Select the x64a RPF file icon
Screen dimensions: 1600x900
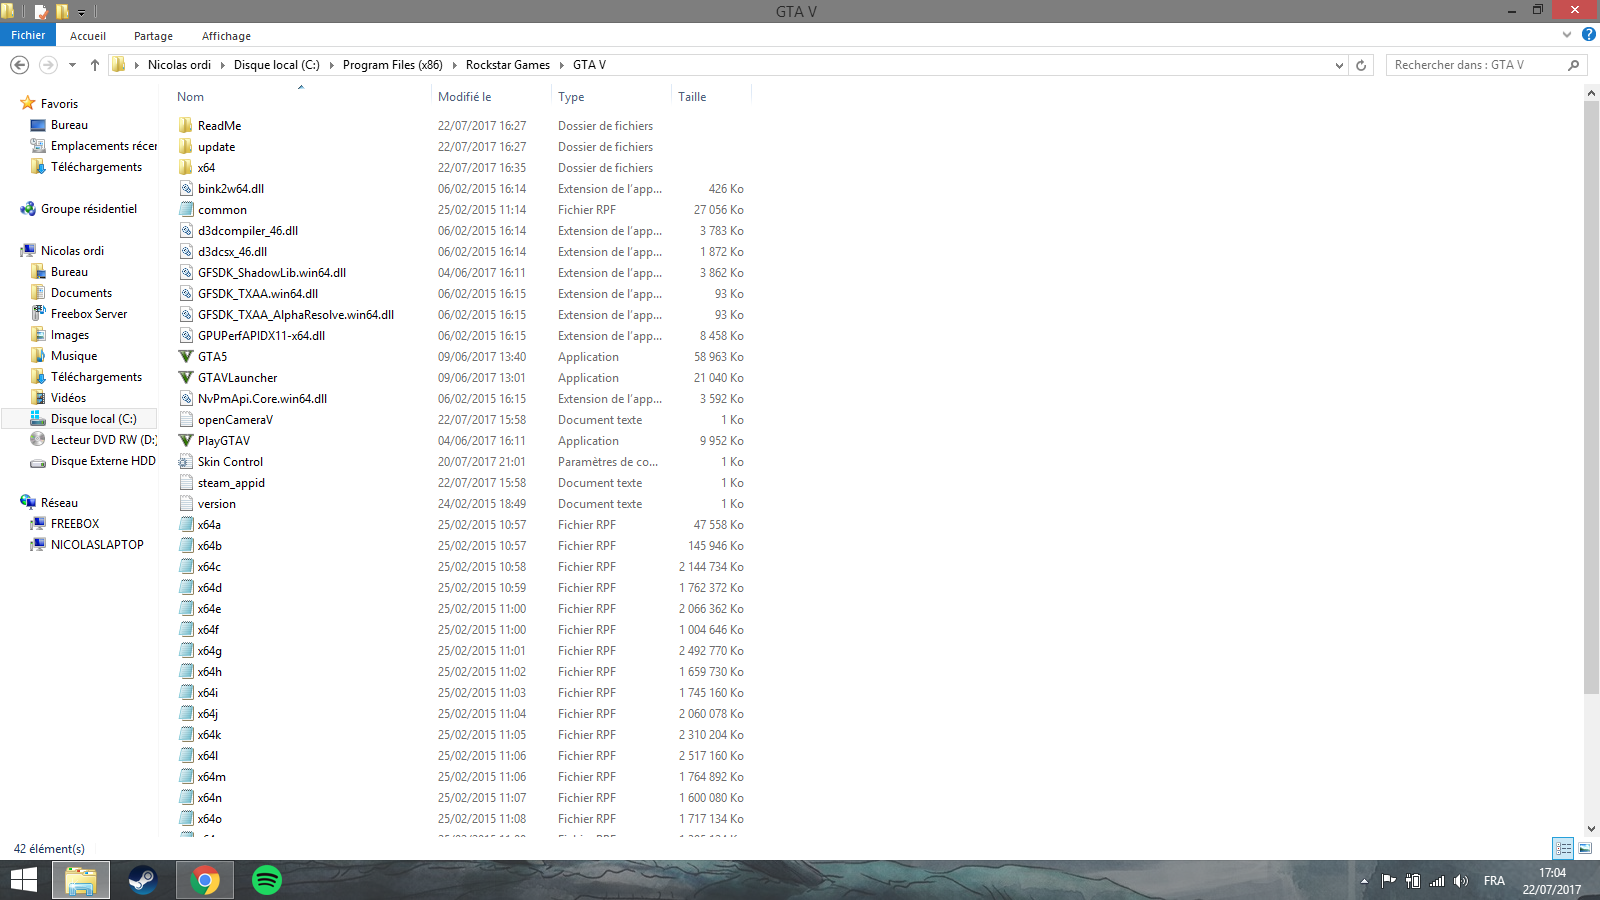(x=186, y=525)
